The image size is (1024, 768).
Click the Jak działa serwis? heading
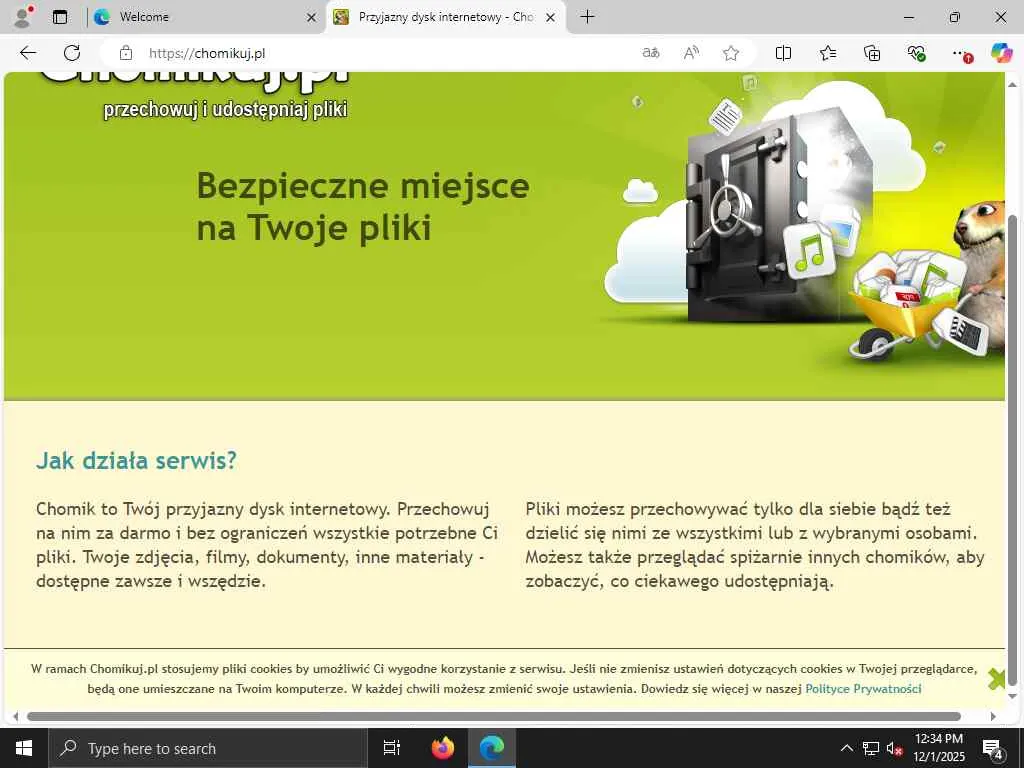pos(136,460)
